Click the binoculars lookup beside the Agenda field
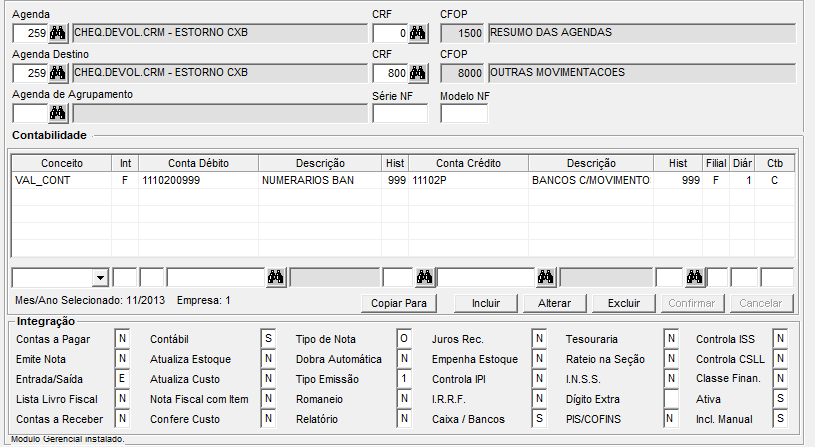 57,33
